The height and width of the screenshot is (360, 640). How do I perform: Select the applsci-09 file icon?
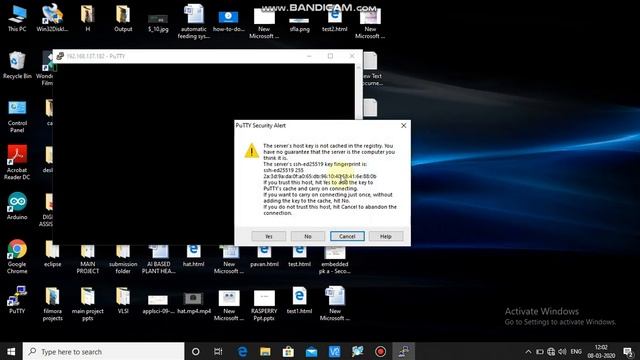tap(158, 304)
